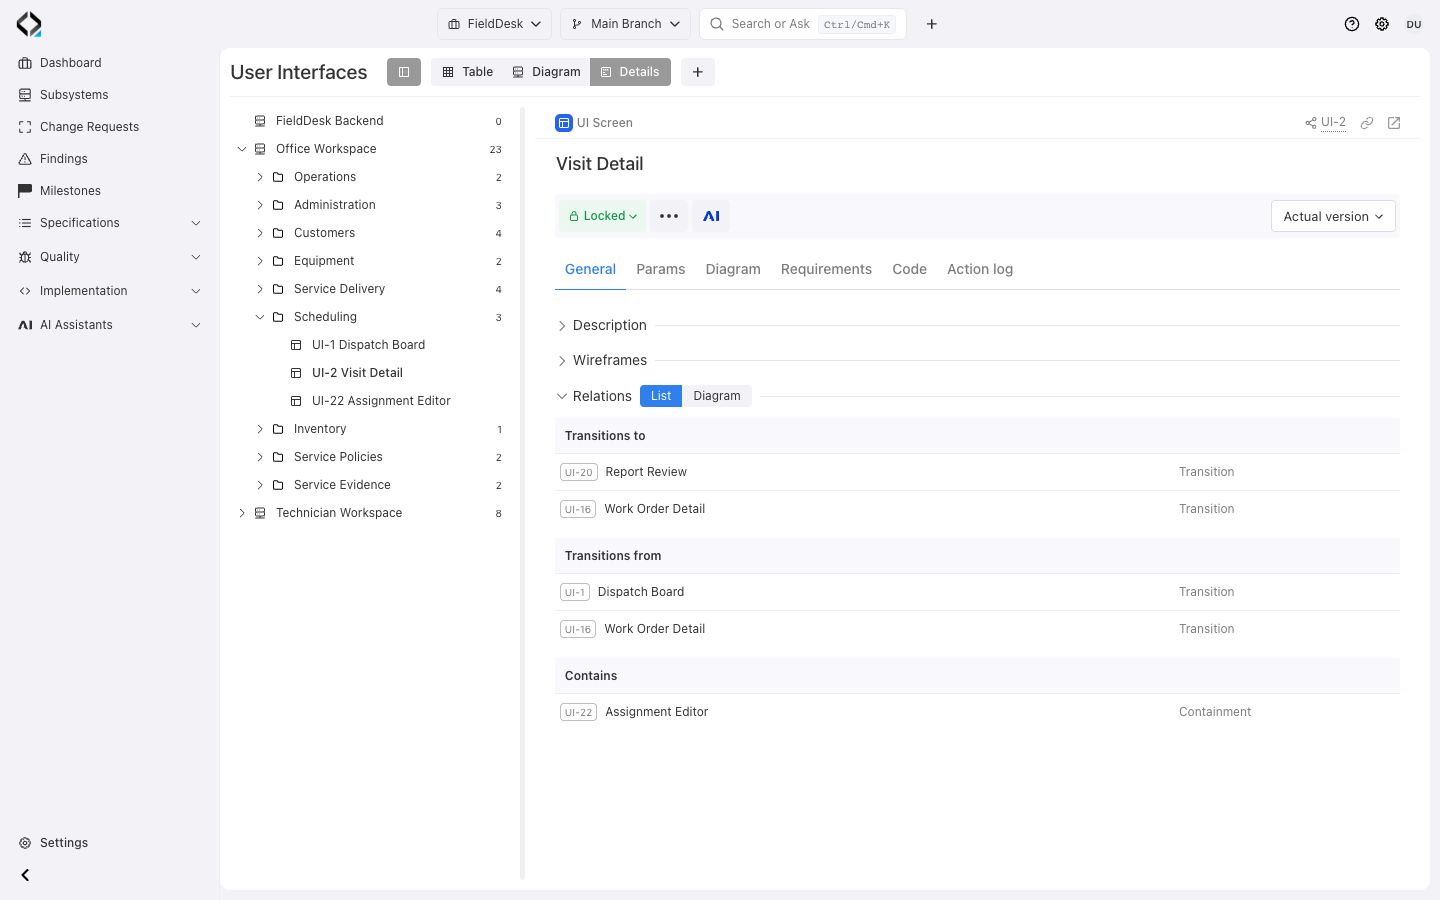The image size is (1440, 900).
Task: Click the UI-2 identifier link
Action: pyautogui.click(x=1333, y=123)
